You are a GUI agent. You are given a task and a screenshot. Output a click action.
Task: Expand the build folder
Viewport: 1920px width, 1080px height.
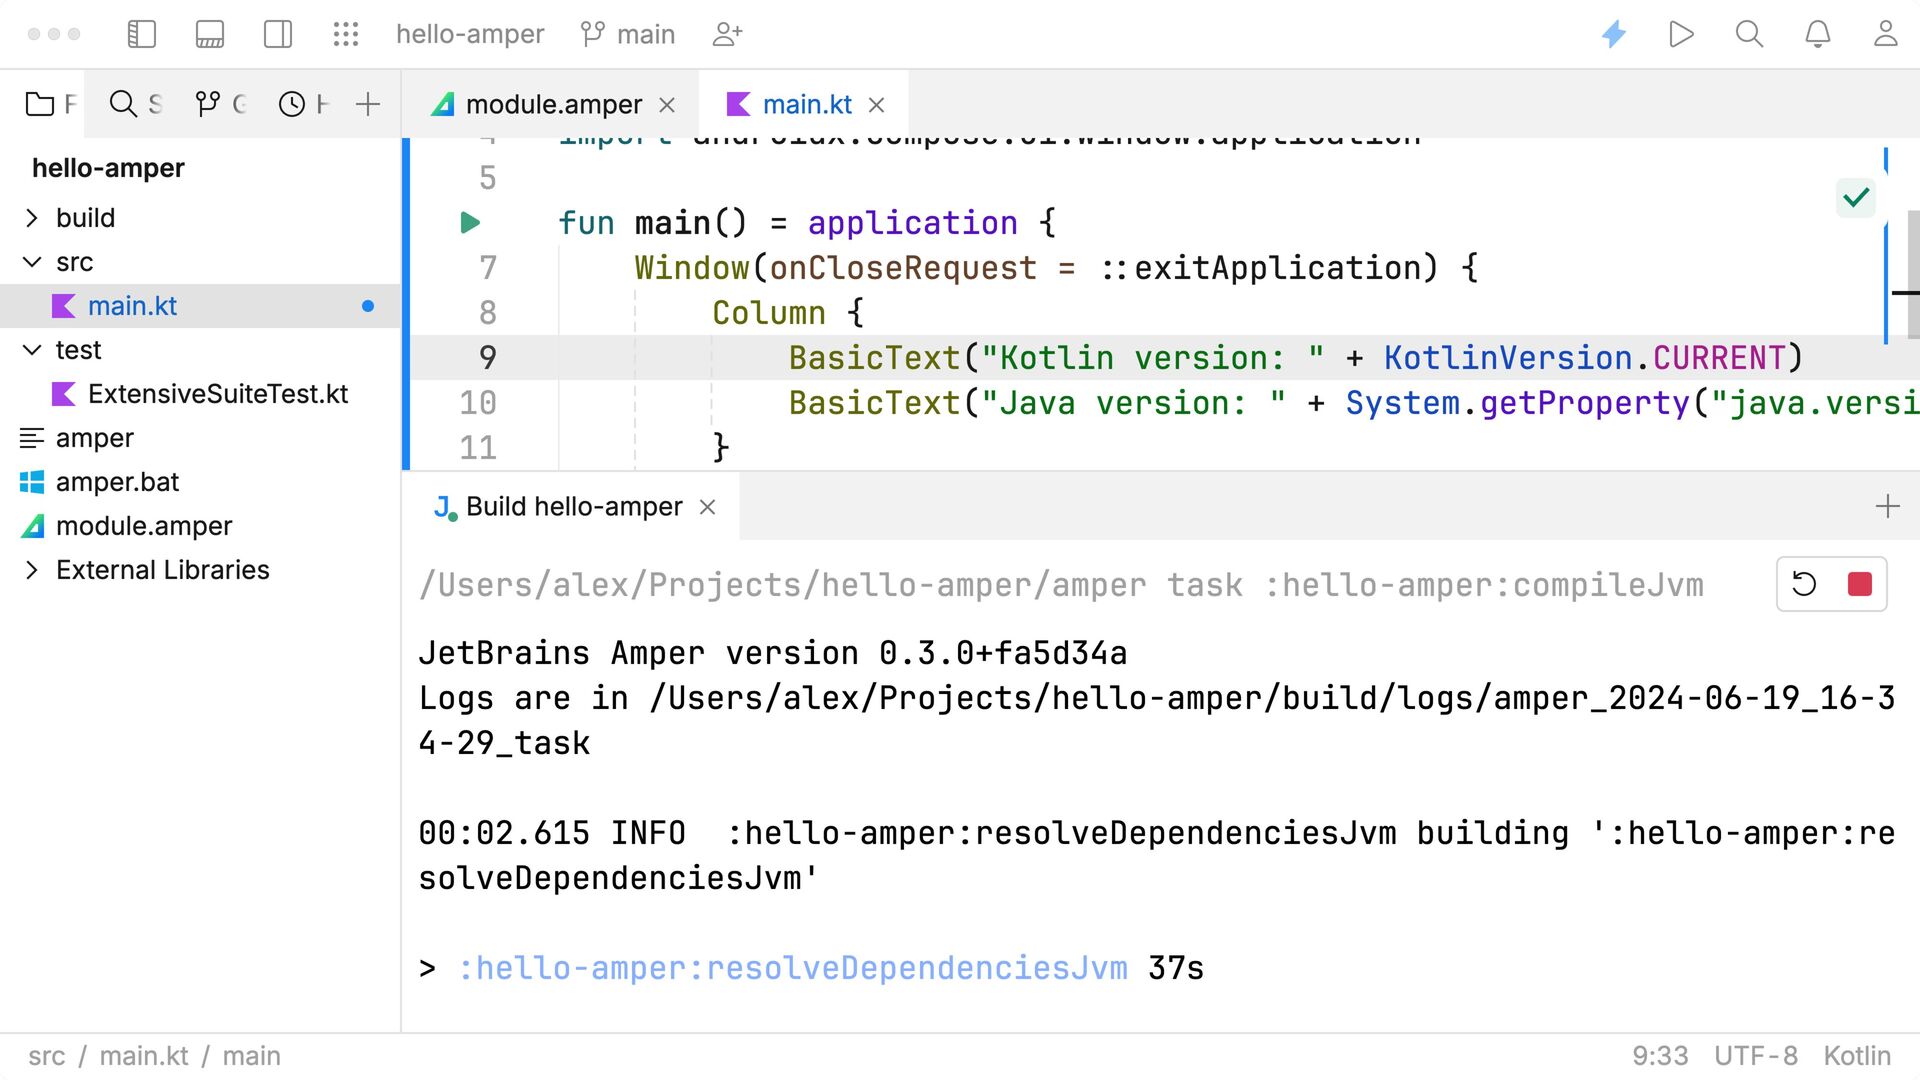(x=32, y=218)
